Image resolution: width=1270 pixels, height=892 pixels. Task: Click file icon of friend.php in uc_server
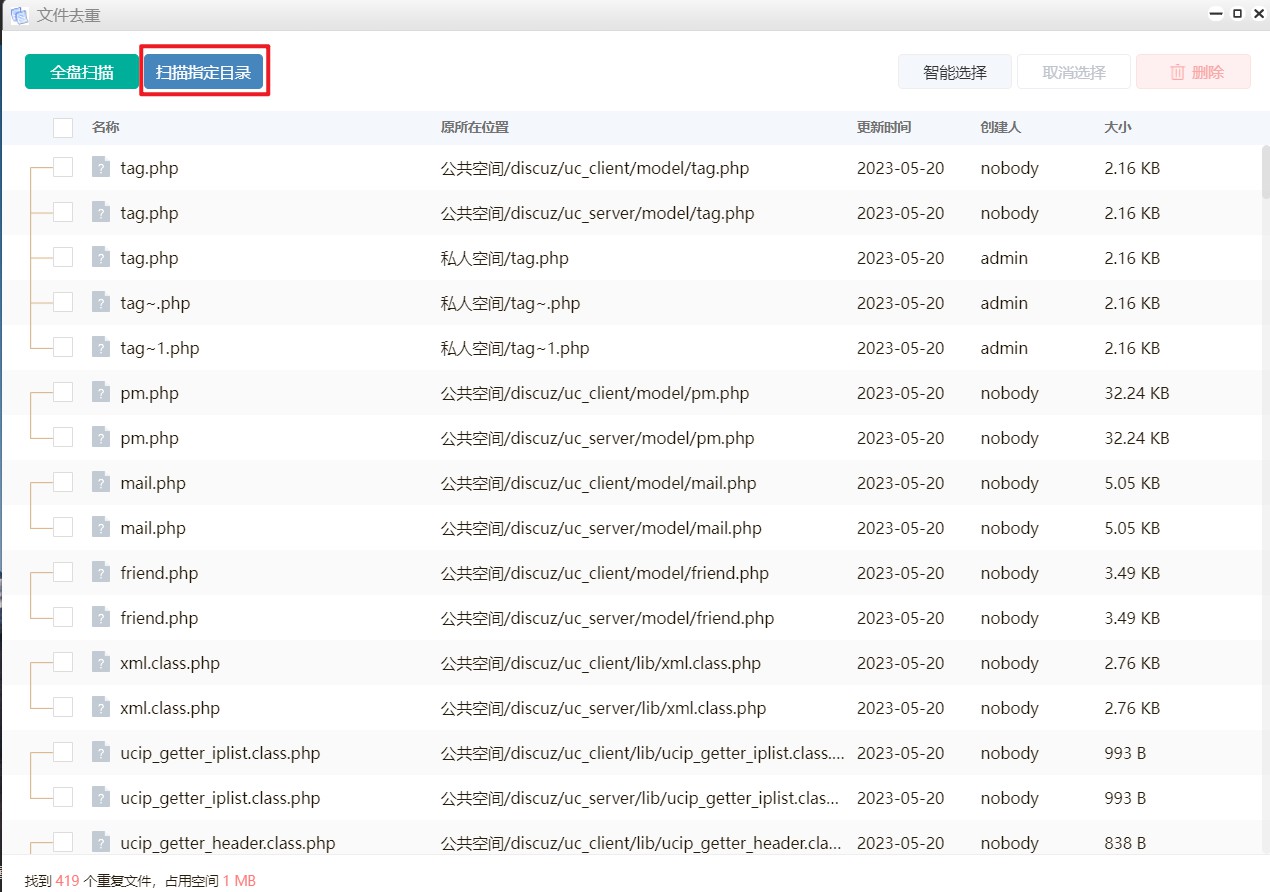[100, 617]
